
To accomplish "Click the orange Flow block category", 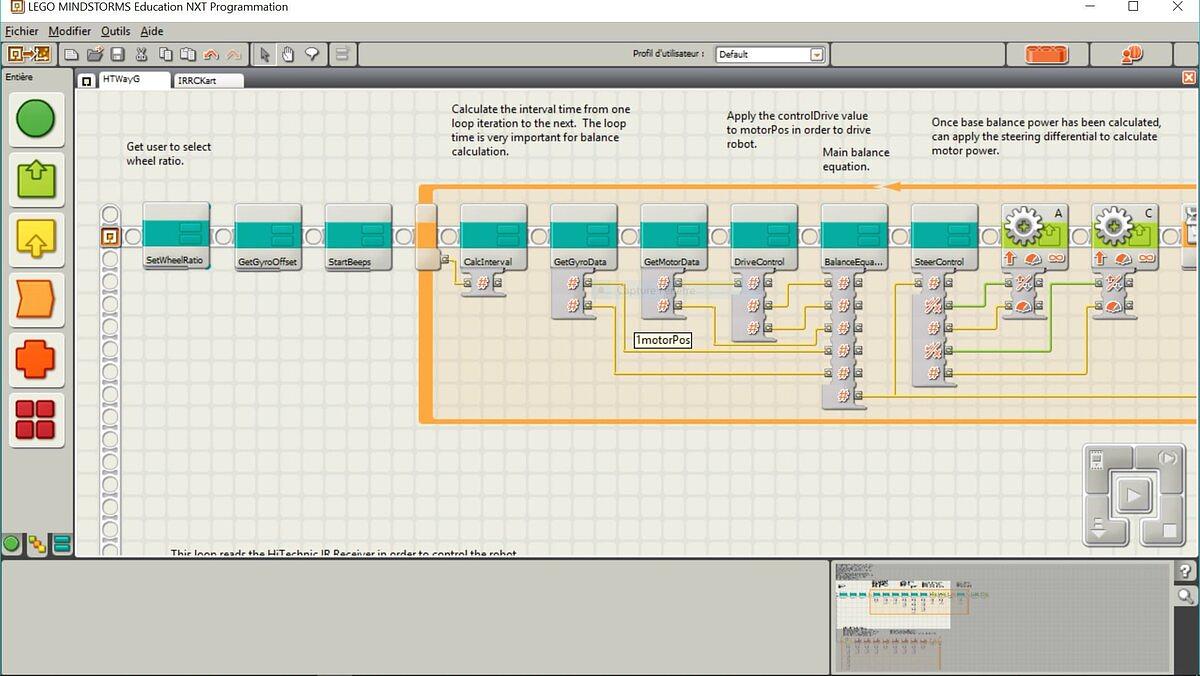I will [36, 299].
